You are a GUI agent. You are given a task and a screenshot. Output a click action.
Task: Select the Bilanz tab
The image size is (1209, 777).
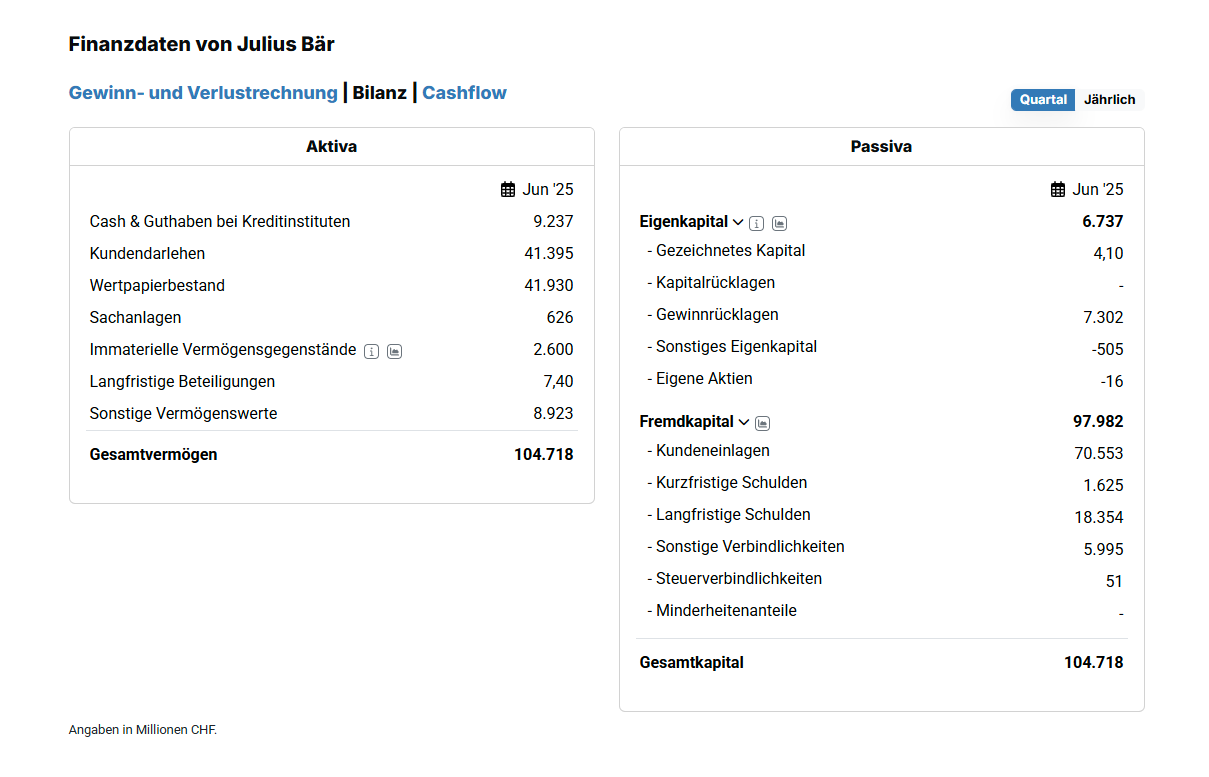(379, 93)
